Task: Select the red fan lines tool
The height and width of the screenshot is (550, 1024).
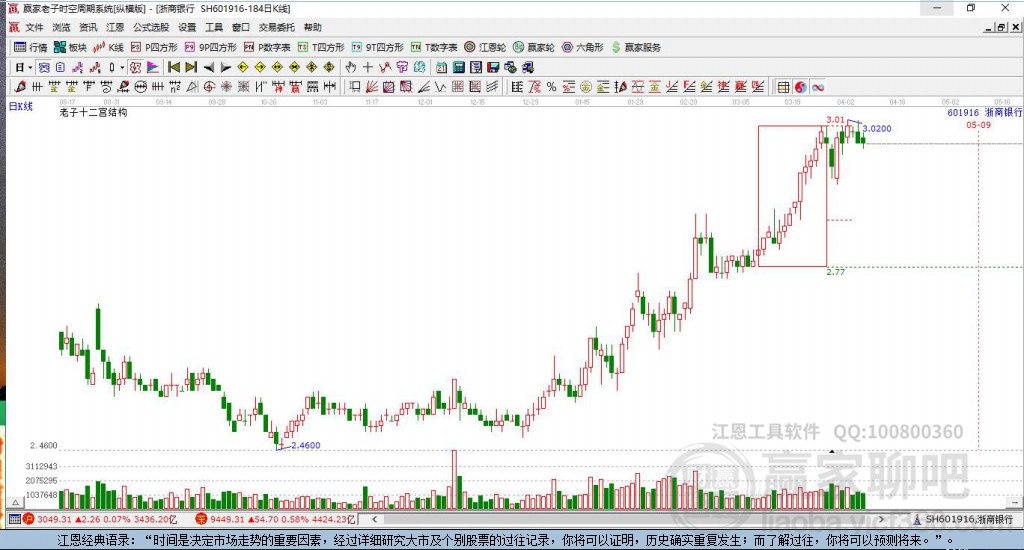Action: [372, 87]
